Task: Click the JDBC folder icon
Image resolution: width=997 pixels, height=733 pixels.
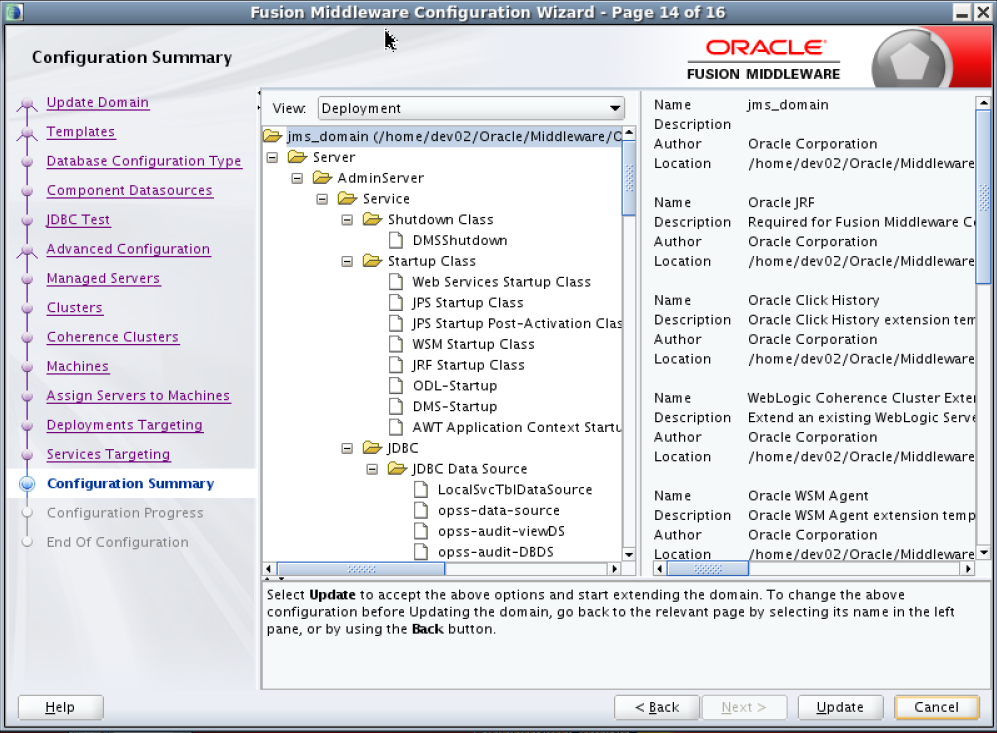Action: tap(373, 448)
